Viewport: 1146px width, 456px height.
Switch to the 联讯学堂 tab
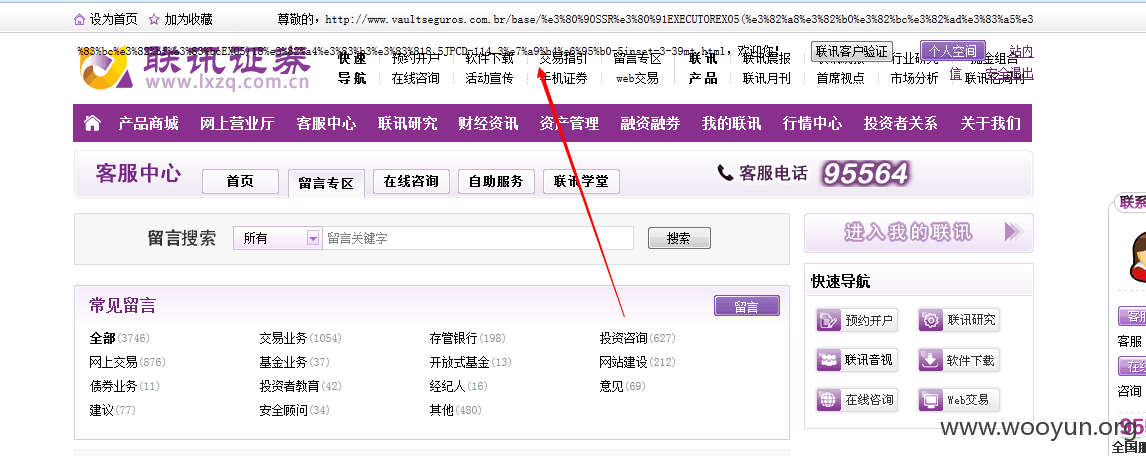[581, 182]
